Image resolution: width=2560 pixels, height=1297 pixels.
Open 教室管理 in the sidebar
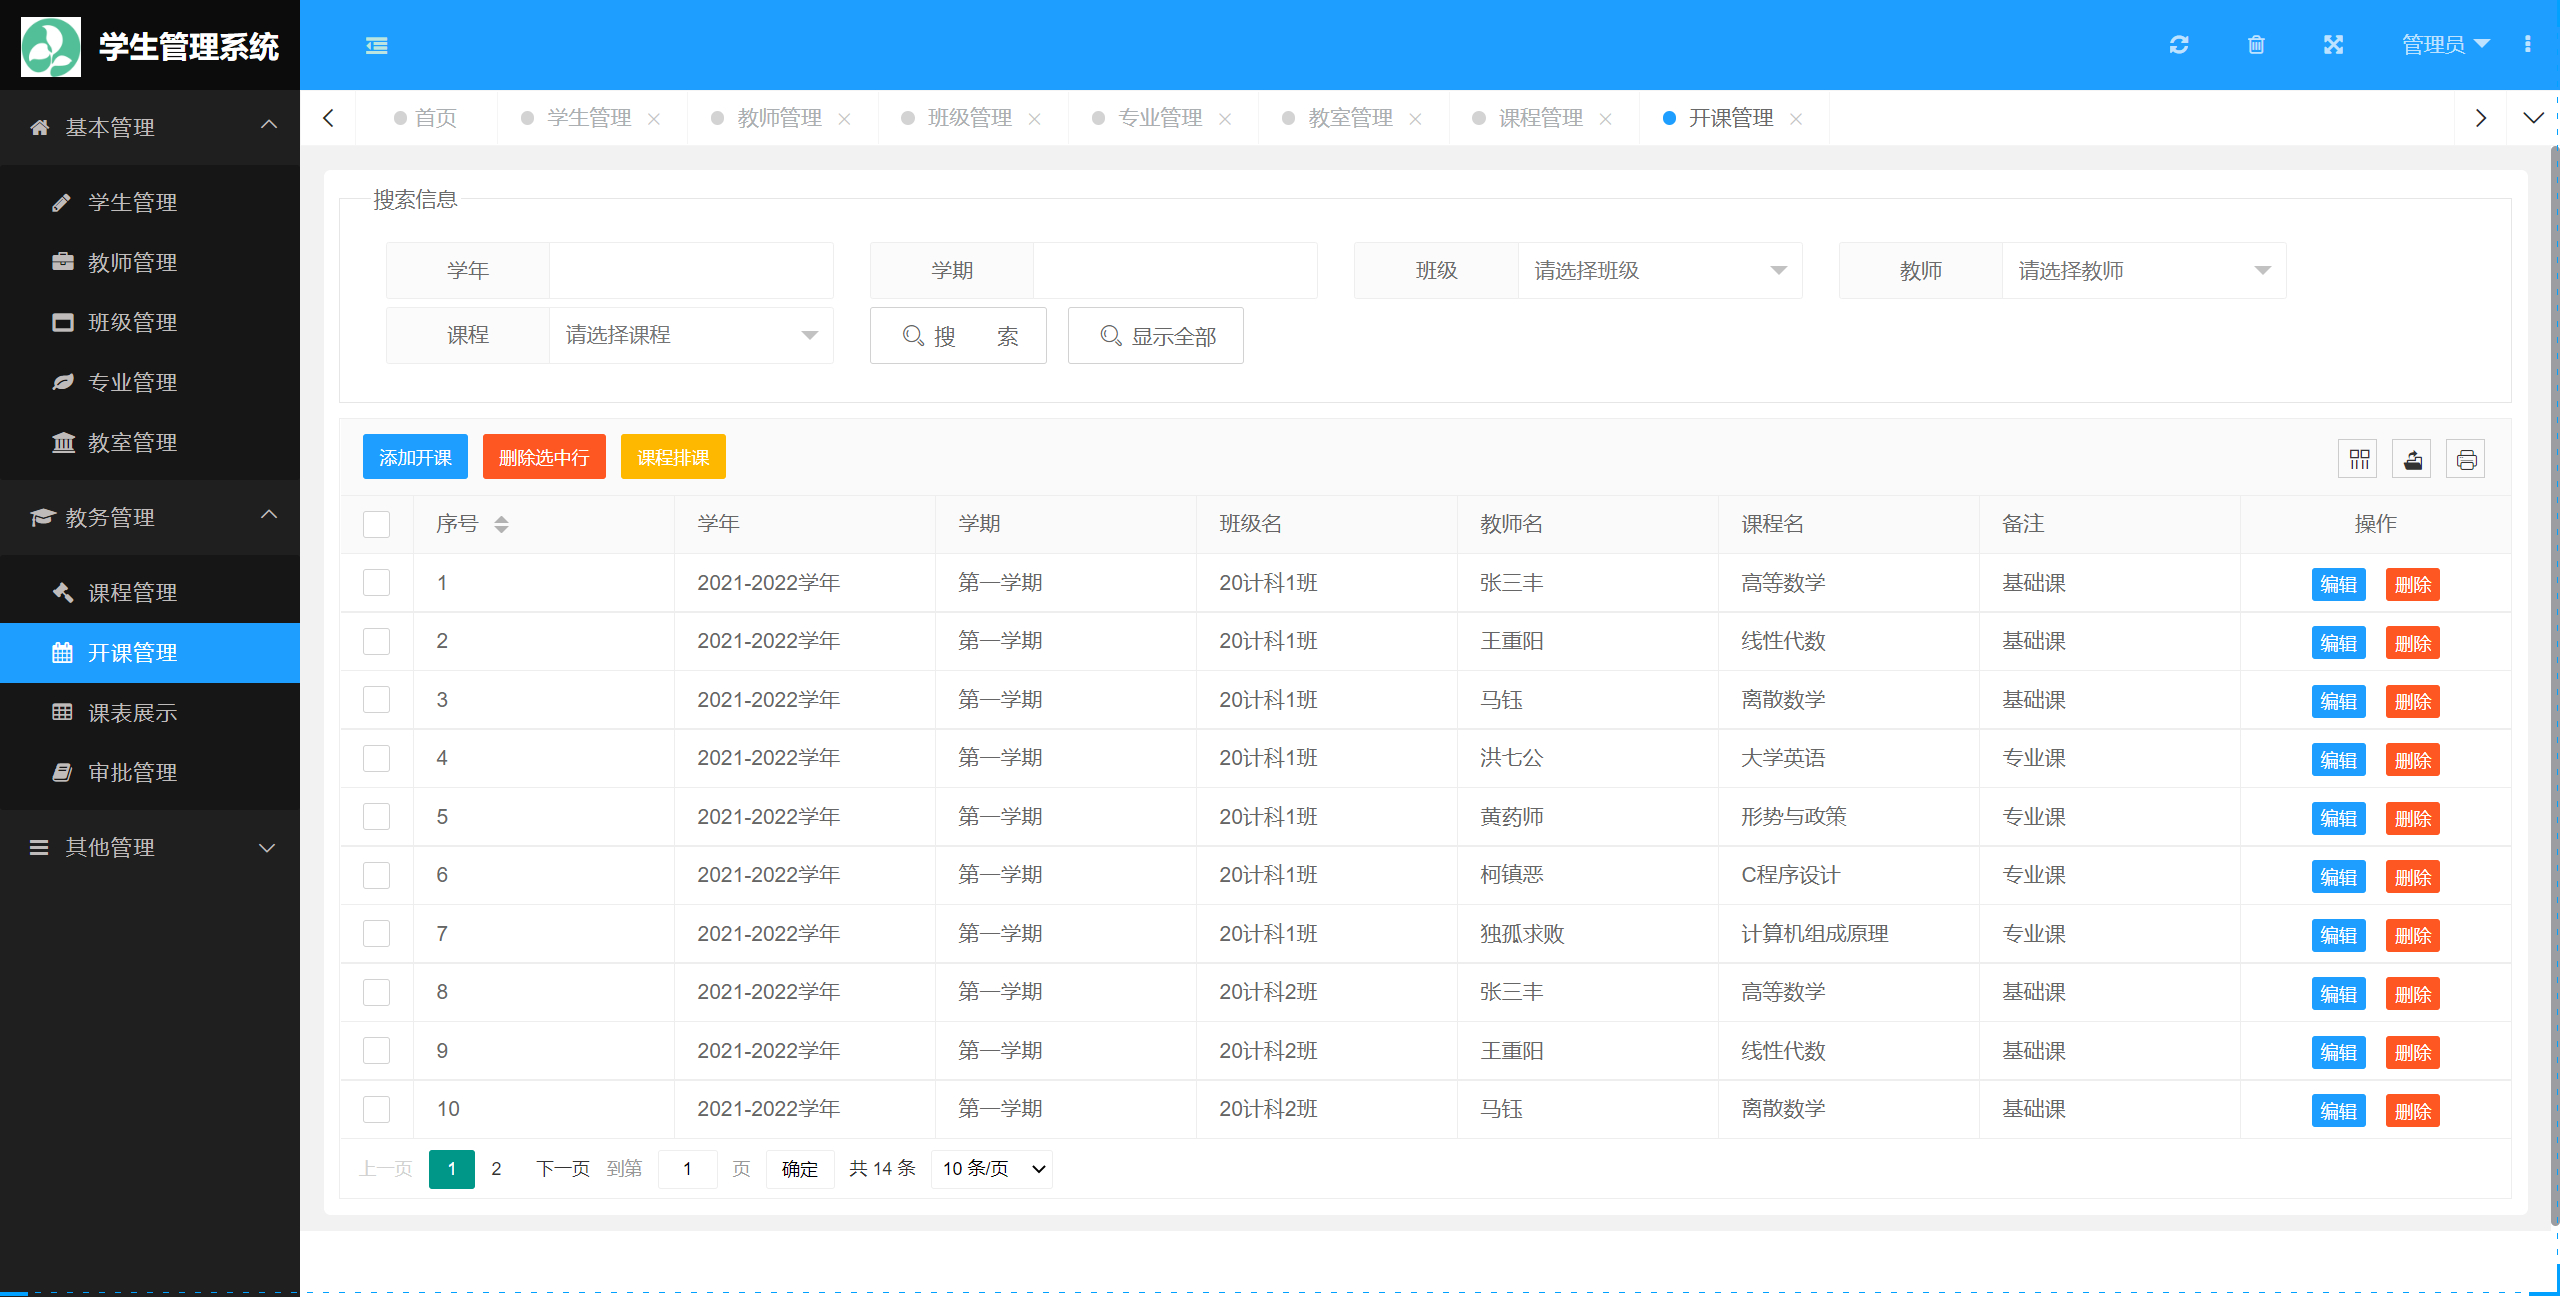pyautogui.click(x=150, y=443)
